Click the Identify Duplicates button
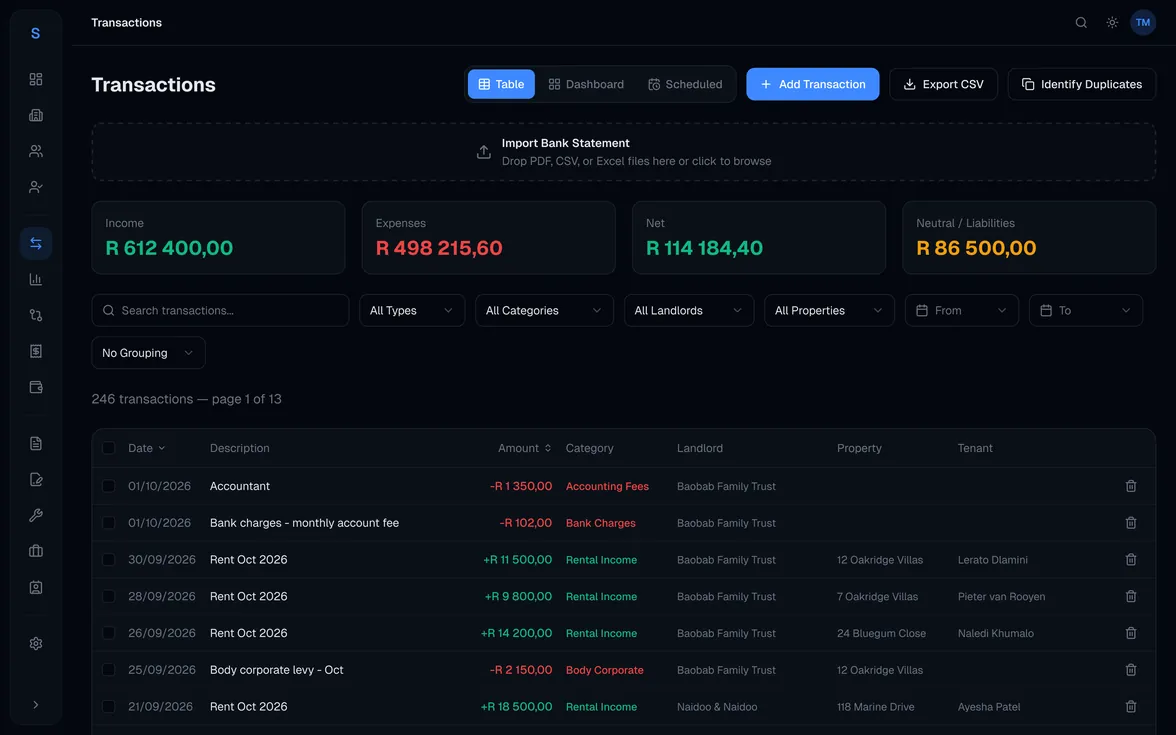 tap(1082, 84)
